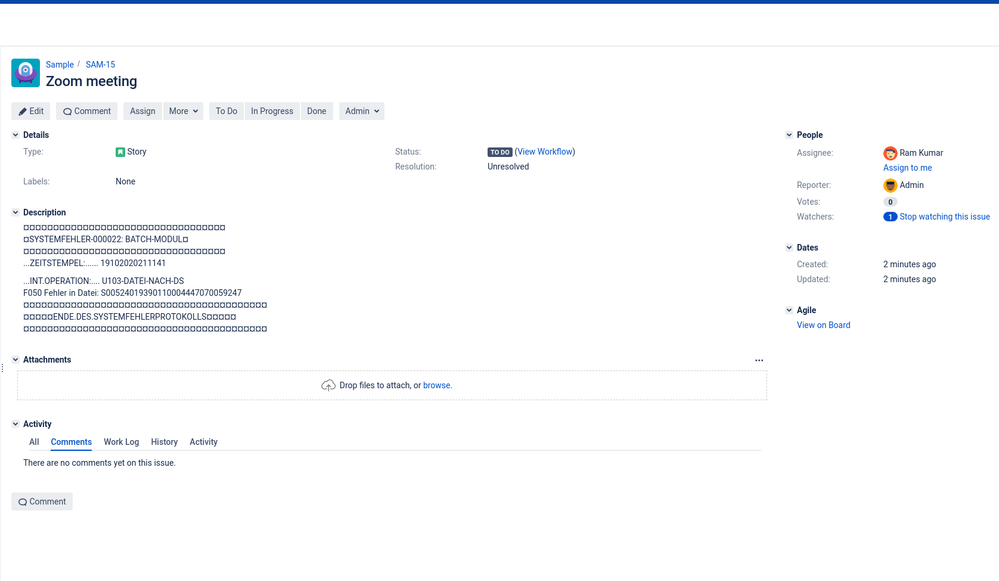Click the Labels value None

pos(126,182)
